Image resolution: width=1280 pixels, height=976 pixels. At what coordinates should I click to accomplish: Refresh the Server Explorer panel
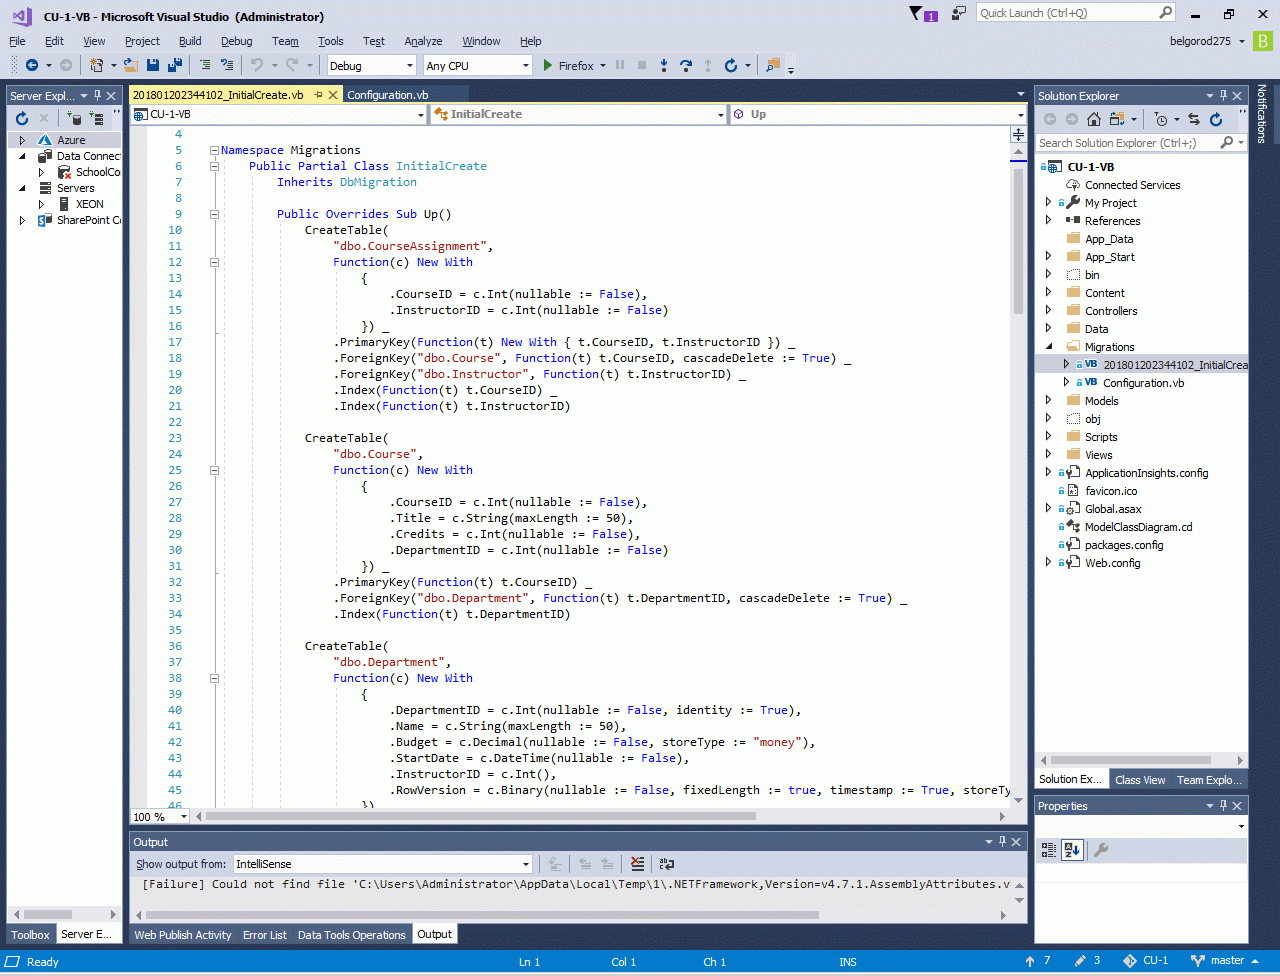pyautogui.click(x=22, y=118)
